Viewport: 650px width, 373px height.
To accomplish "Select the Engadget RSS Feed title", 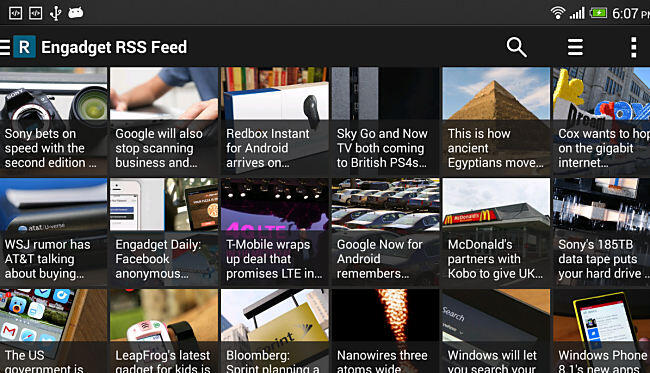I will point(114,47).
